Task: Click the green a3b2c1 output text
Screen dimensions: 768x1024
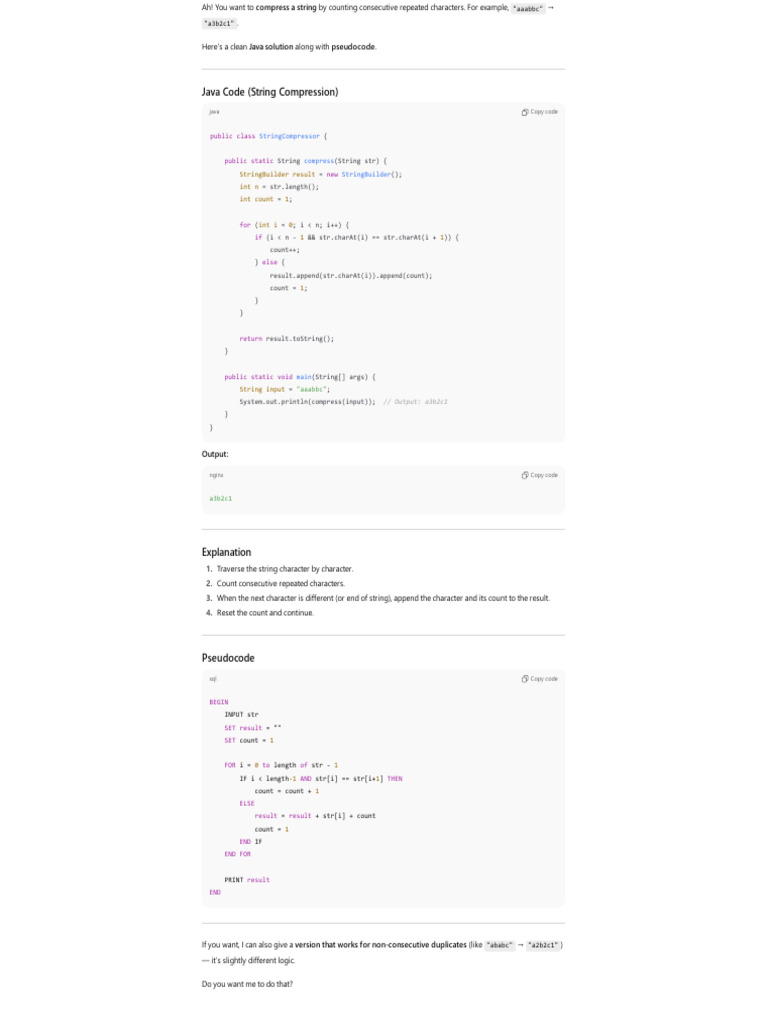Action: (x=221, y=498)
